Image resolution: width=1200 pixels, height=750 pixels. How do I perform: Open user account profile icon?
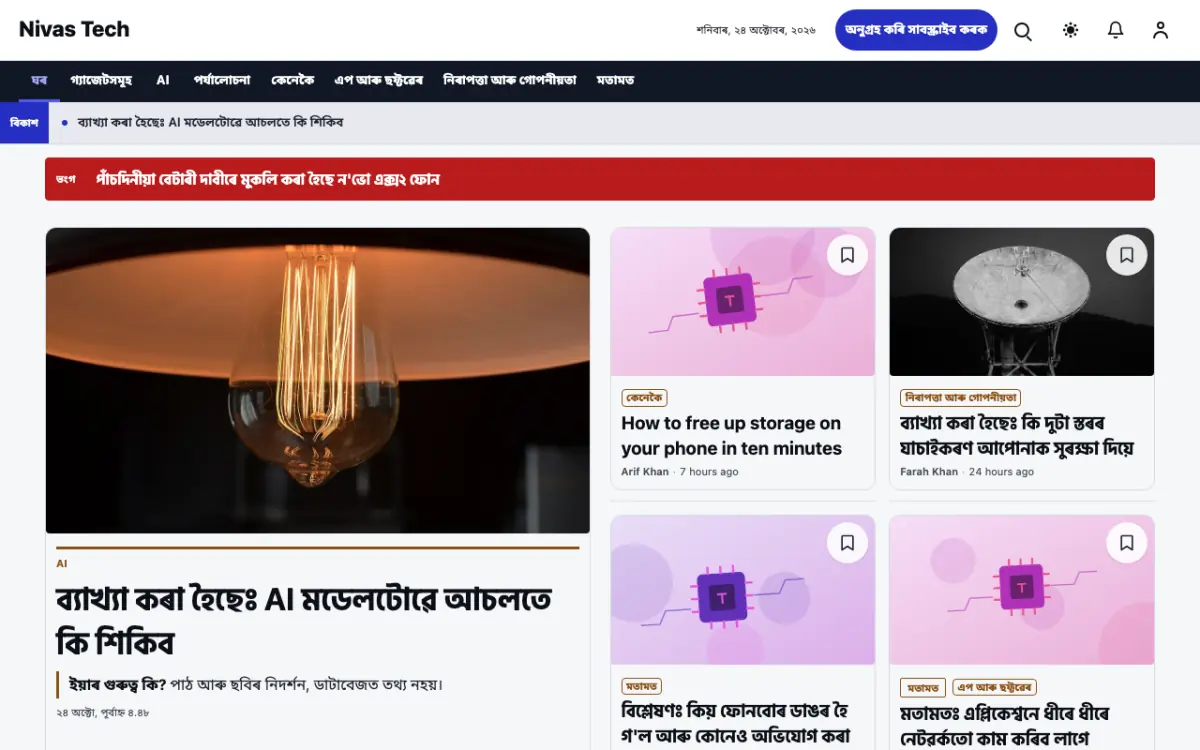pos(1160,30)
